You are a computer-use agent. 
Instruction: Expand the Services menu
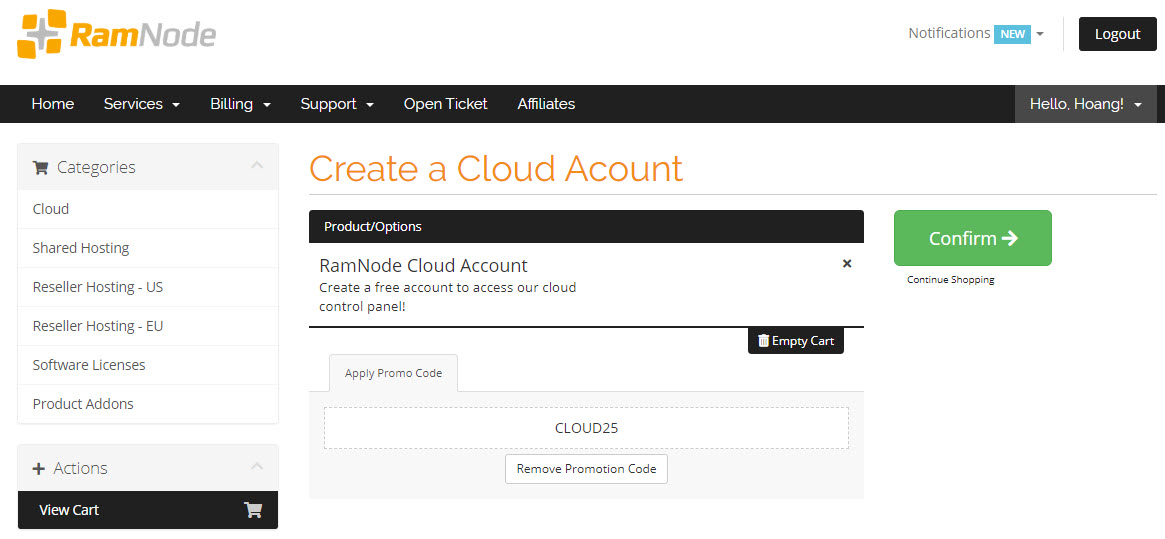141,104
